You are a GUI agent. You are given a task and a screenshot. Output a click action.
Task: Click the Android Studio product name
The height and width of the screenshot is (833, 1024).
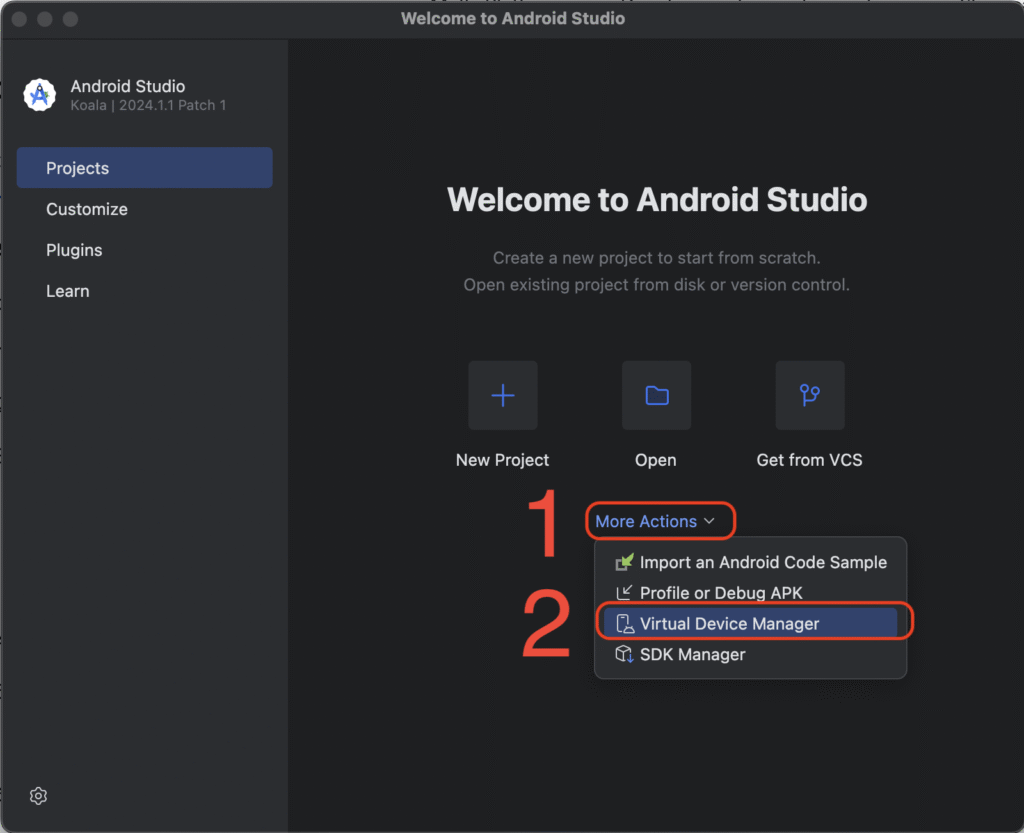pos(128,86)
